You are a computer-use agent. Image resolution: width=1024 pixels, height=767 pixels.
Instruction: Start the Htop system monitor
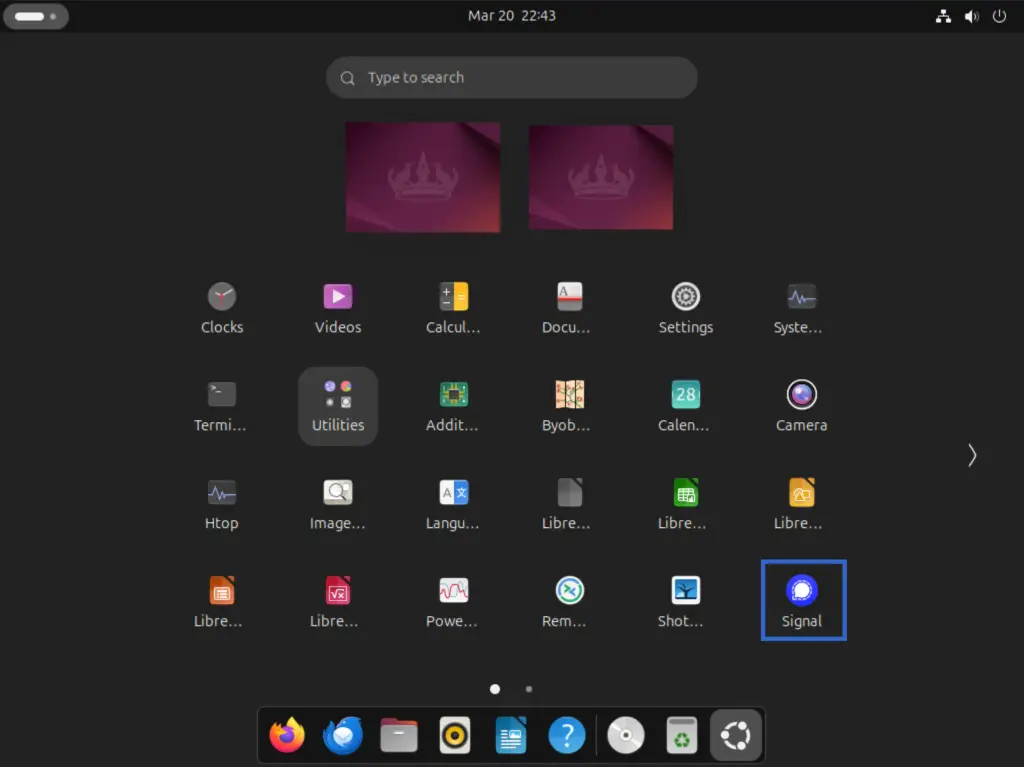pos(221,502)
